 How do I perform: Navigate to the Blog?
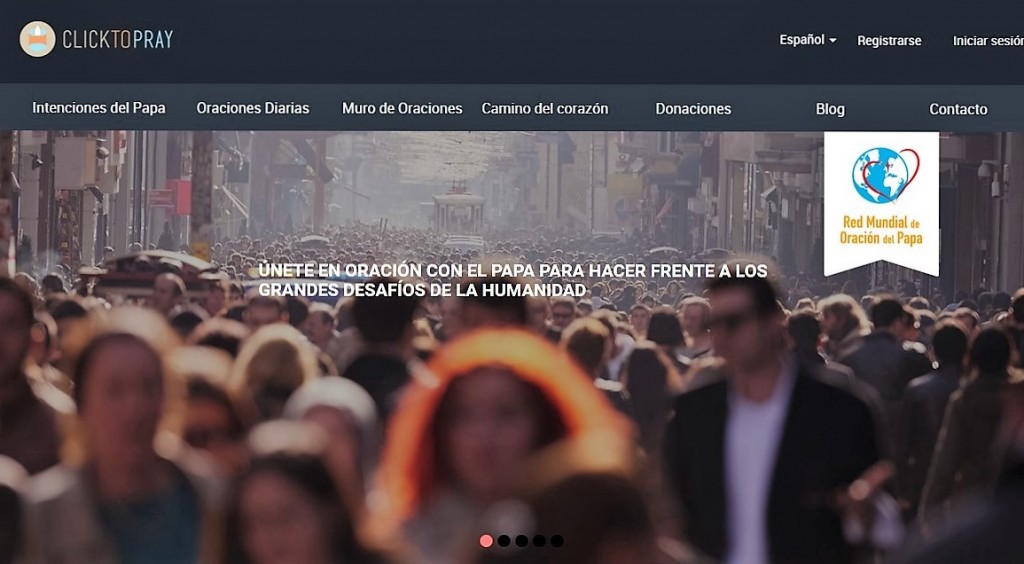[830, 109]
